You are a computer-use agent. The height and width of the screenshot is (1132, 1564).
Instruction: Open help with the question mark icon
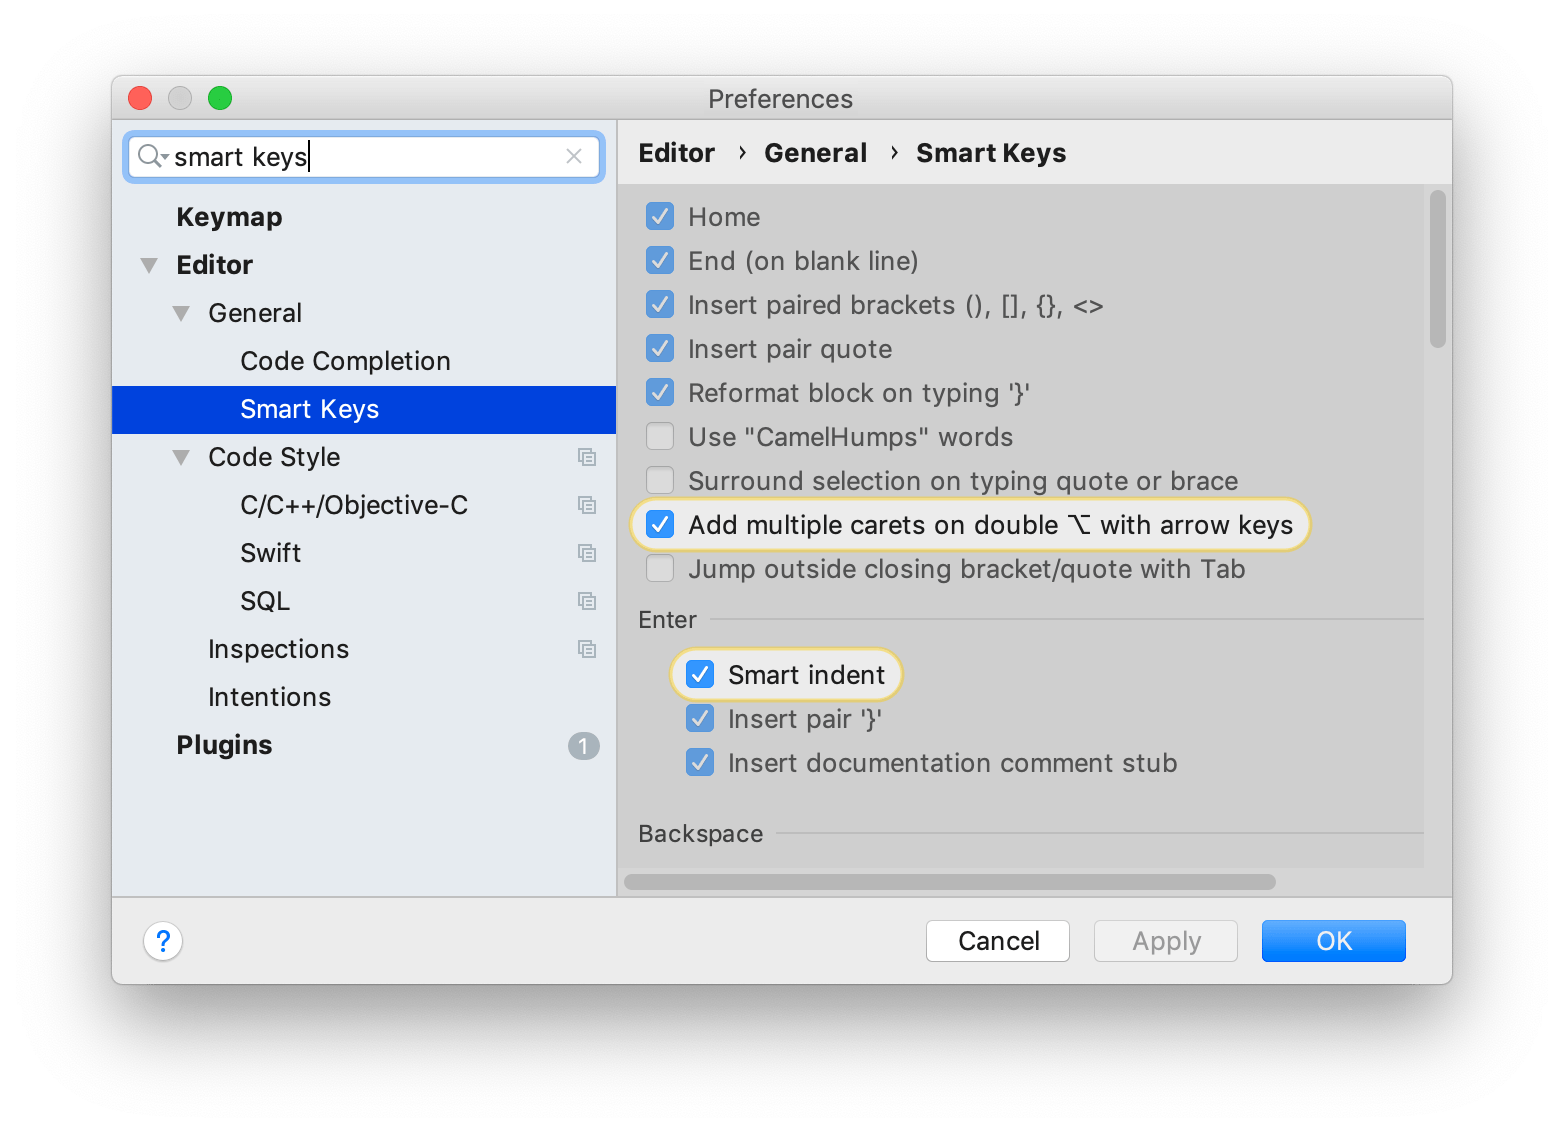pos(163,941)
